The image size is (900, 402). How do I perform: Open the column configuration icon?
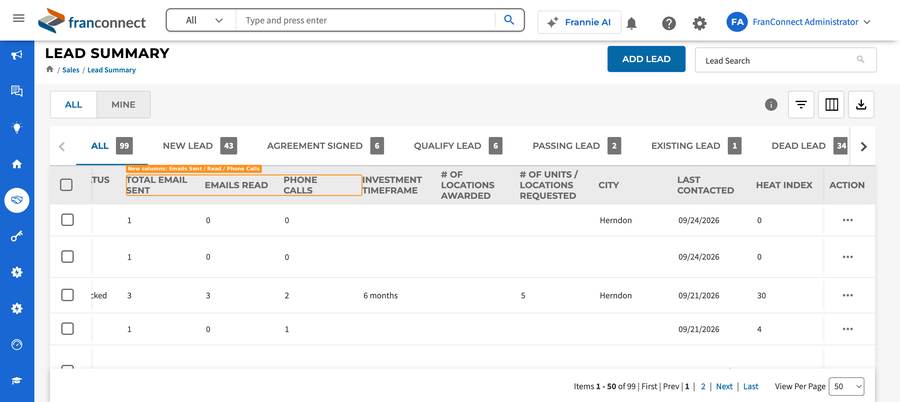point(831,105)
